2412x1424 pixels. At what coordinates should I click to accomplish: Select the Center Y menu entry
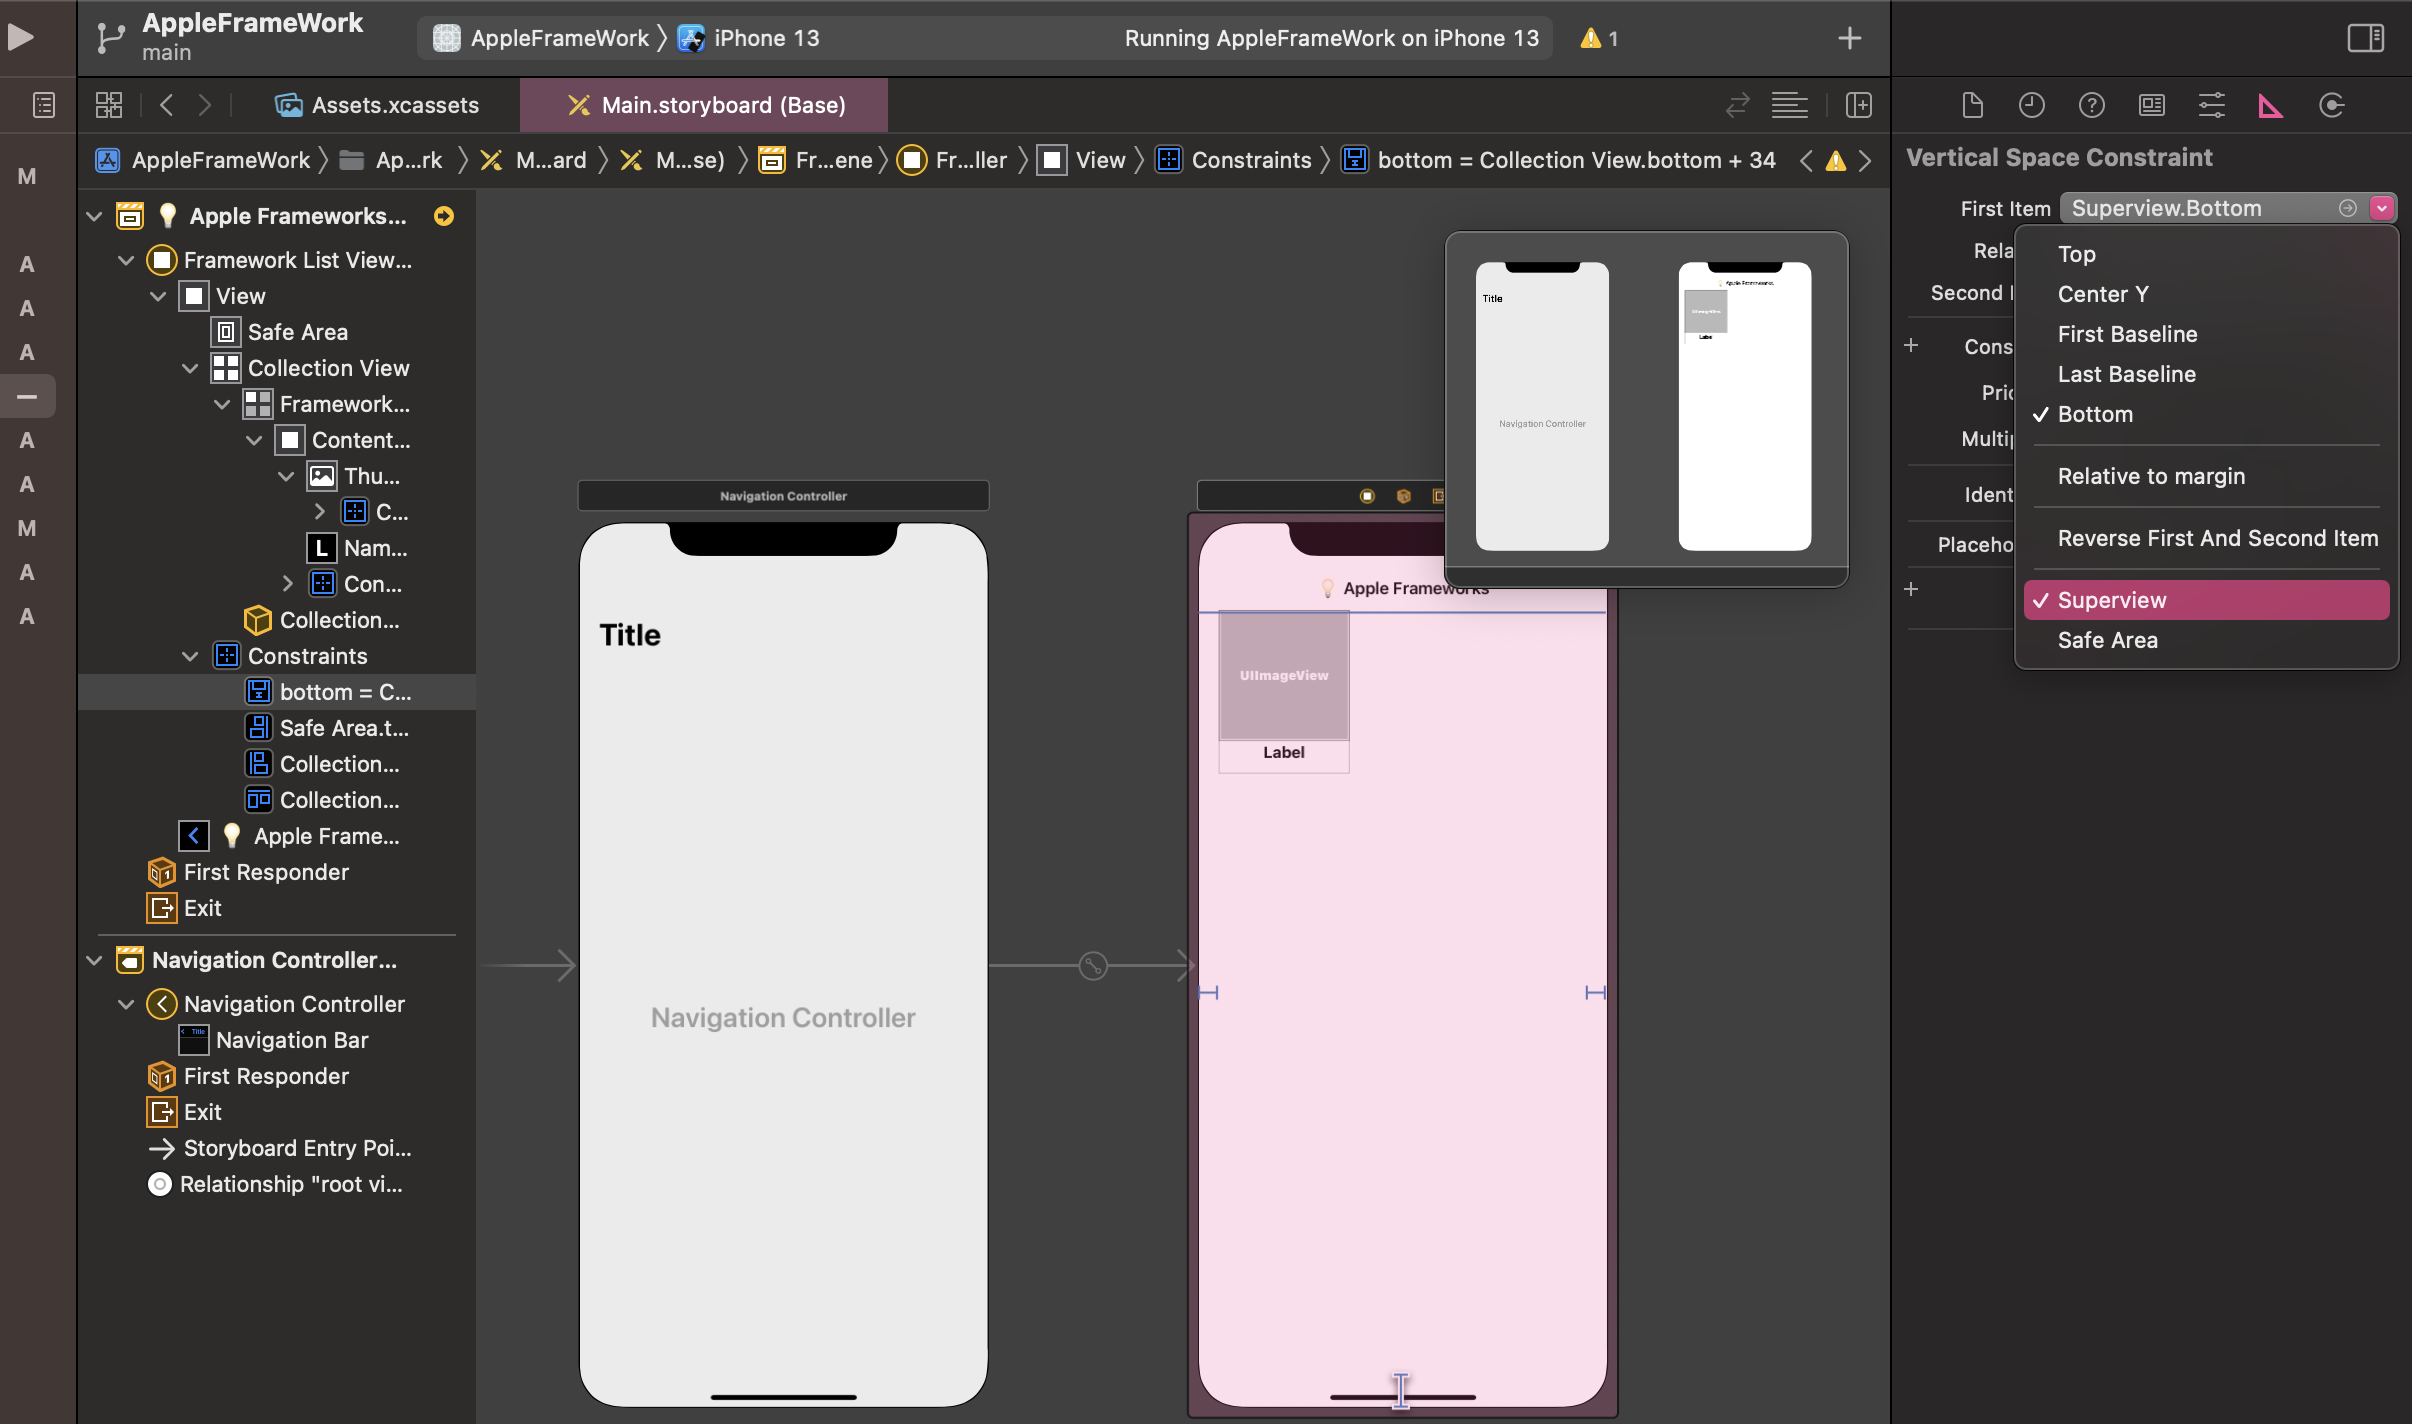(2102, 294)
